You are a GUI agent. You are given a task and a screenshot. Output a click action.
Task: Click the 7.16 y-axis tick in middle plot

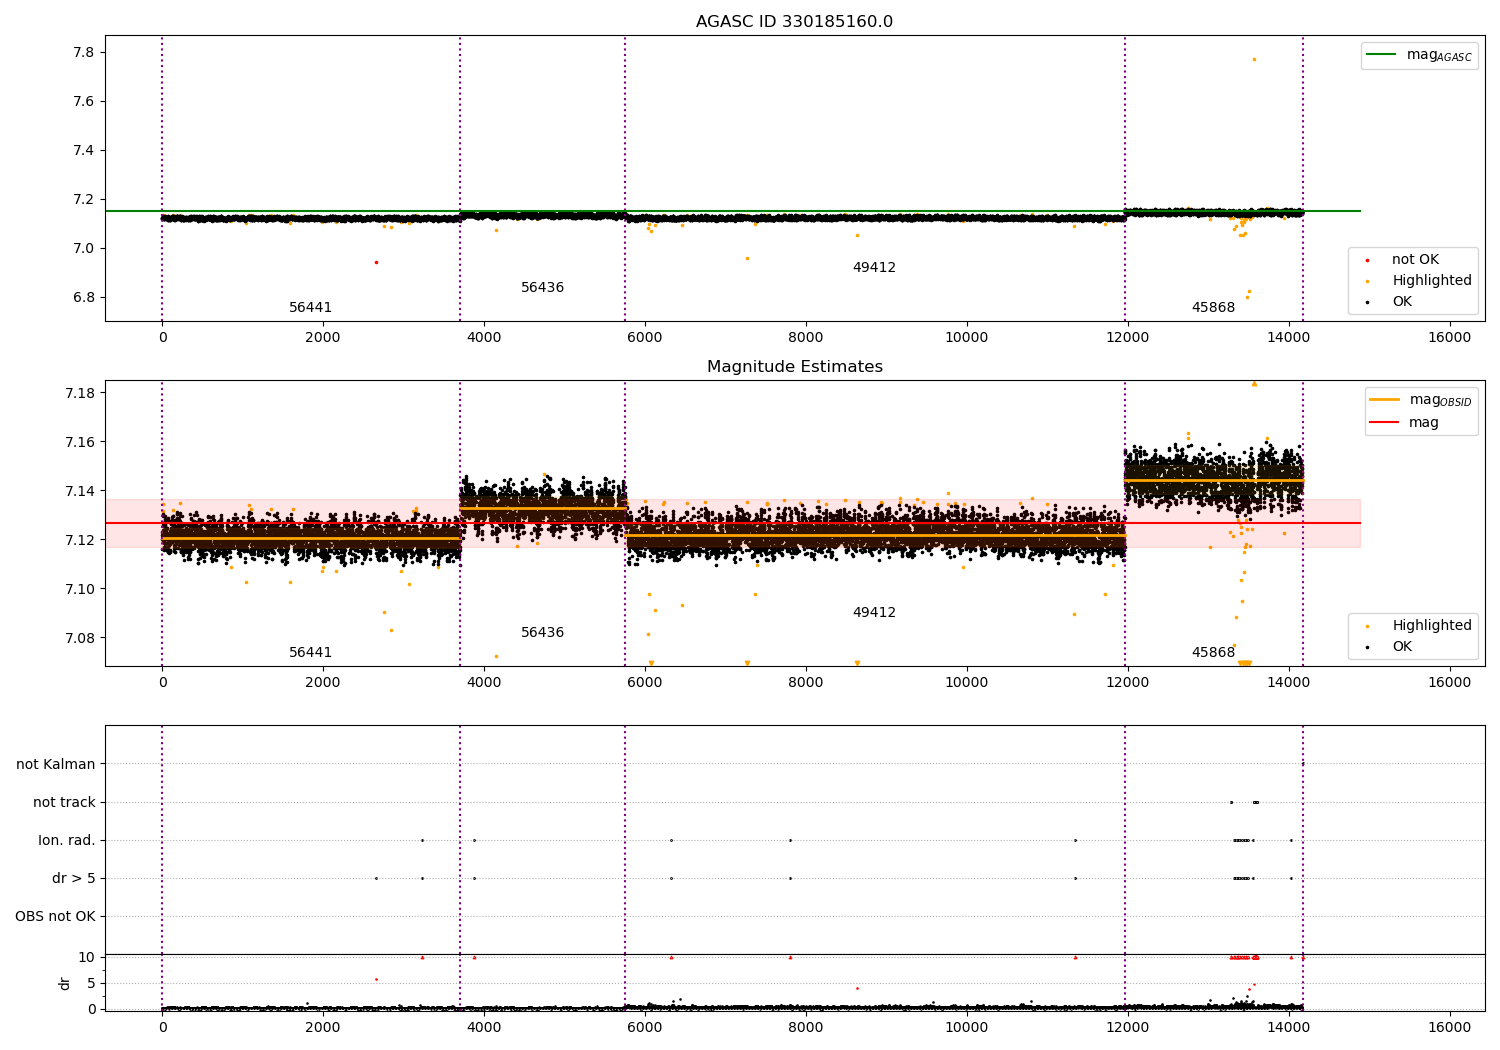[81, 442]
